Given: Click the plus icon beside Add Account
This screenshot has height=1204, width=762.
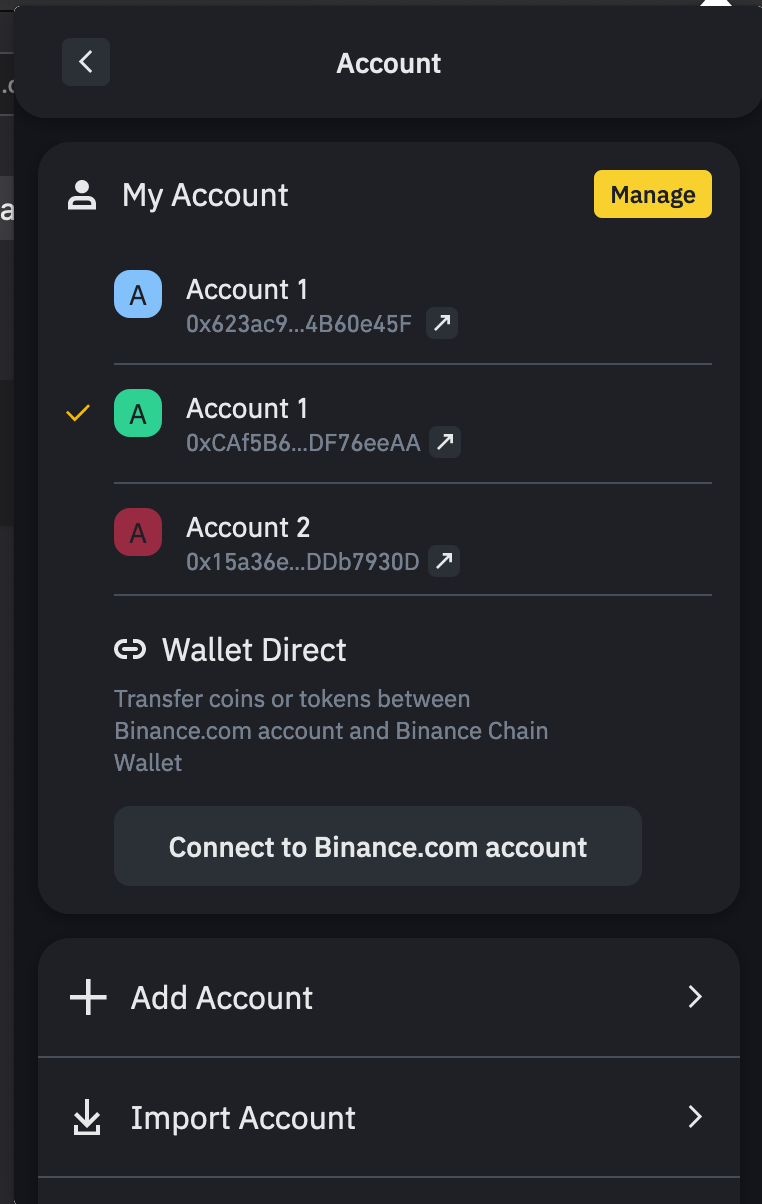Looking at the screenshot, I should 88,997.
